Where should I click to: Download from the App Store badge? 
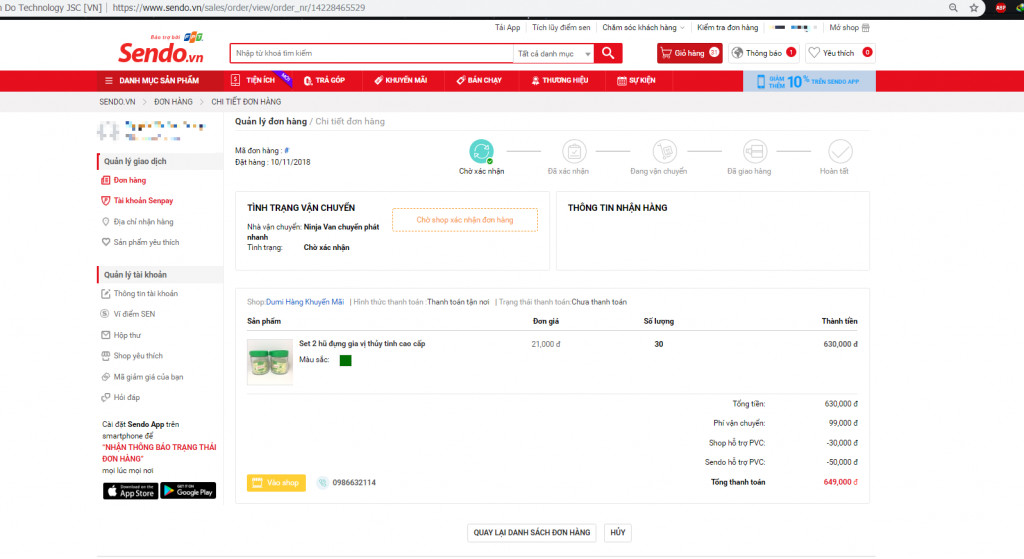point(129,491)
